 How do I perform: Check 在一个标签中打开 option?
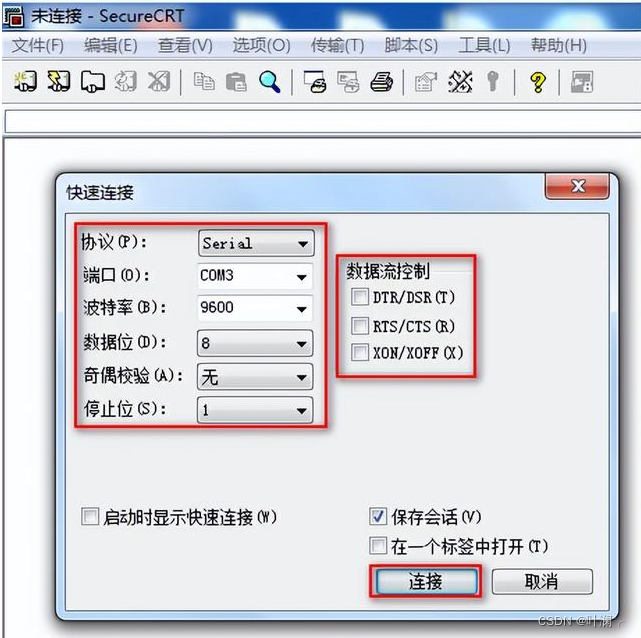(378, 546)
